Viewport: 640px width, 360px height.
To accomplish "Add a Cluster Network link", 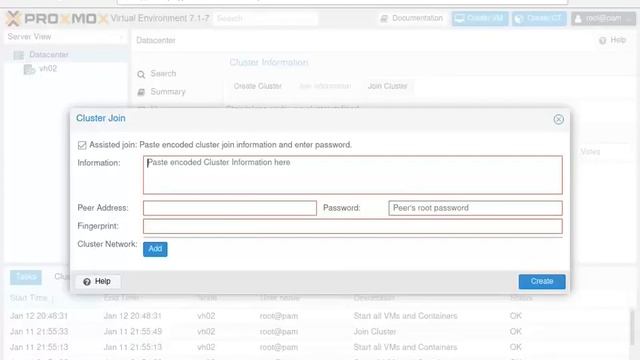I will (155, 249).
